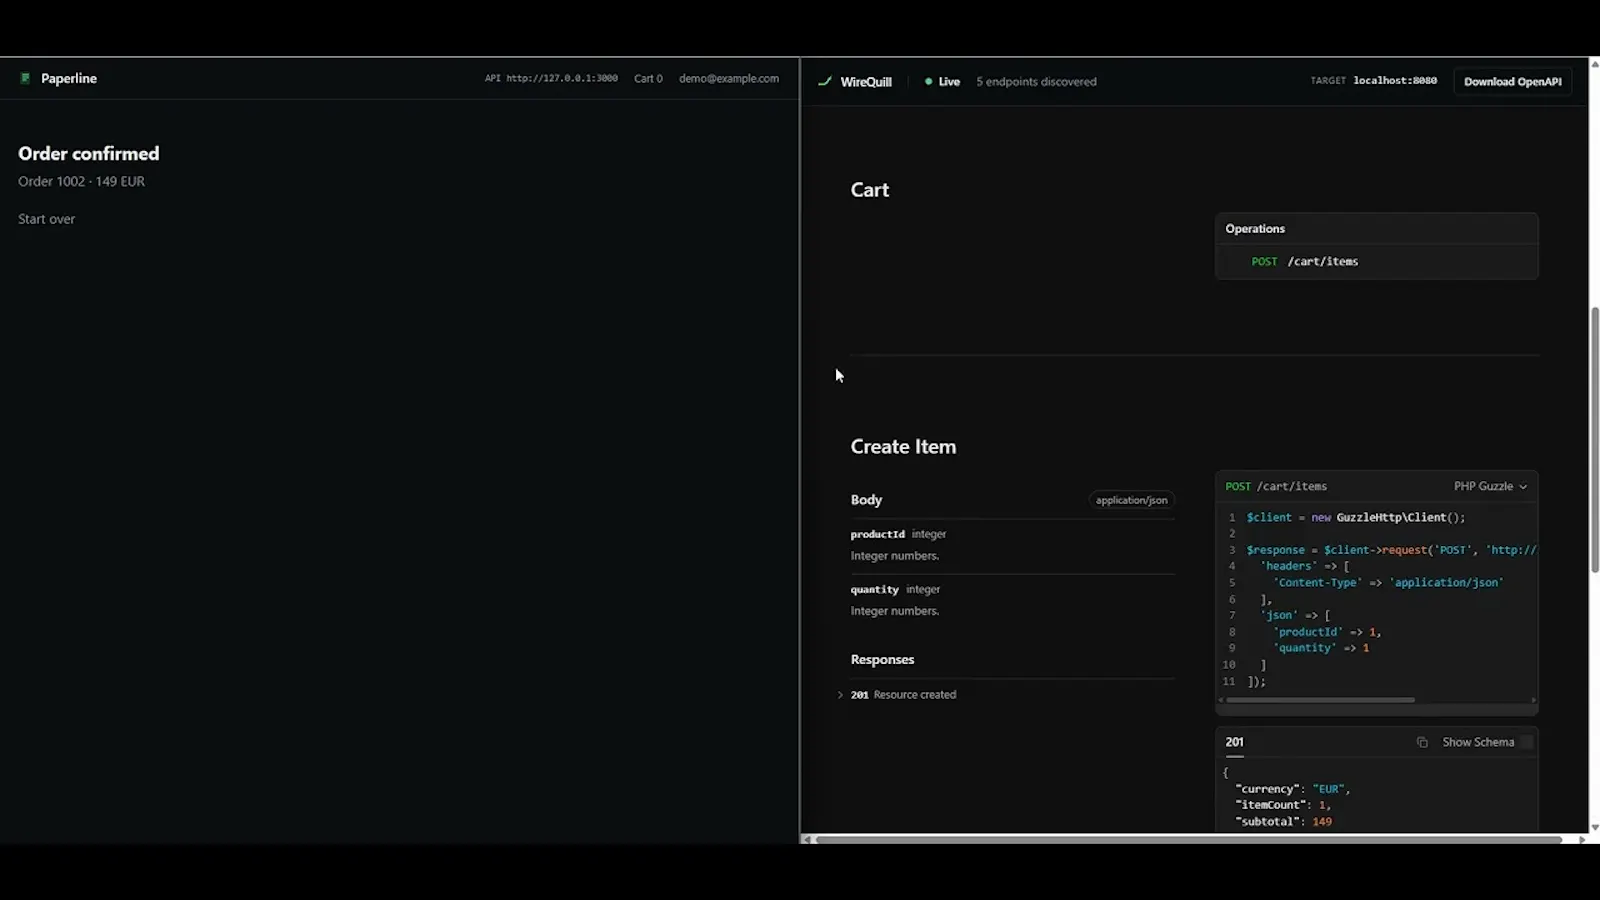Image resolution: width=1600 pixels, height=900 pixels.
Task: Click the Paperline logo icon
Action: point(25,78)
